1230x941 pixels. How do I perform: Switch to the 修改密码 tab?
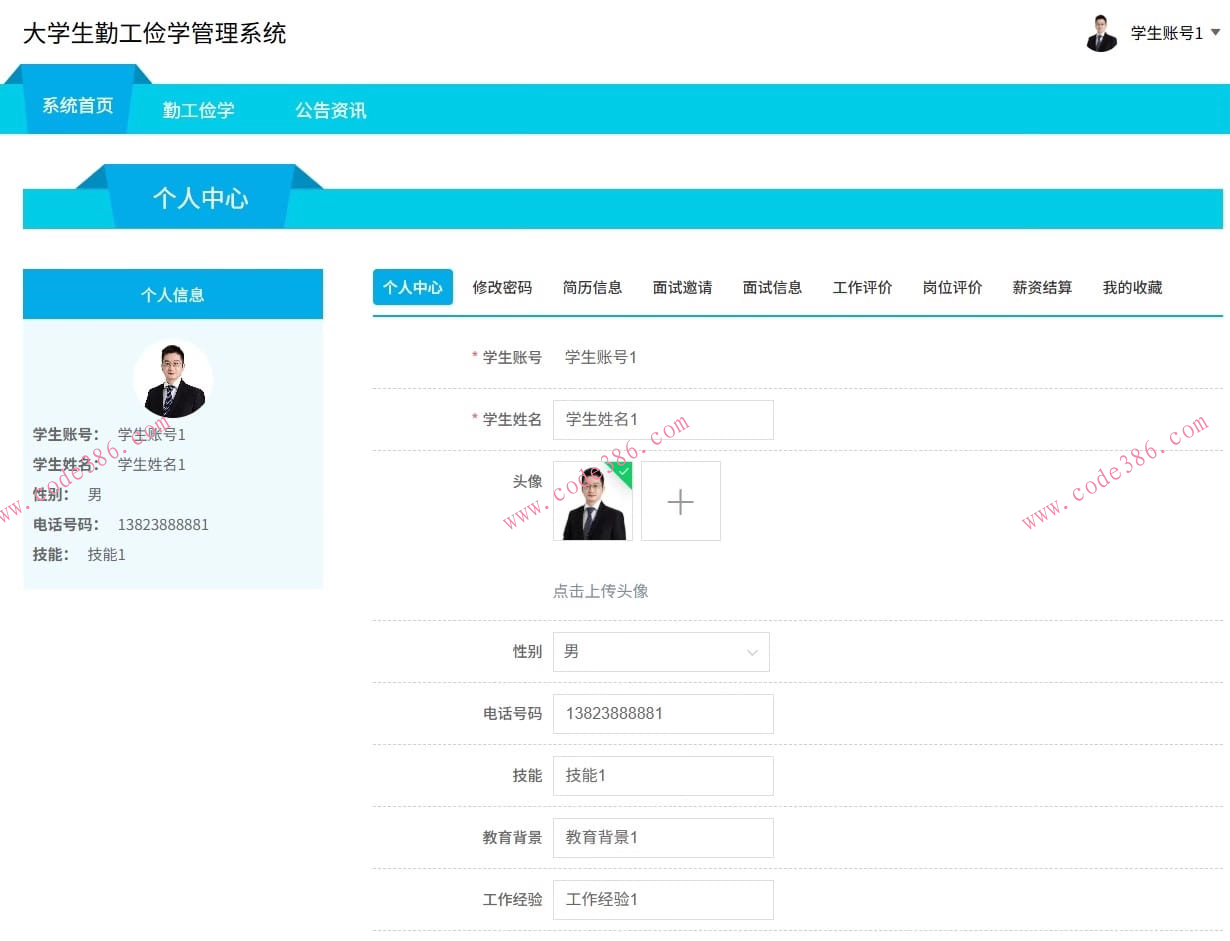[x=503, y=287]
